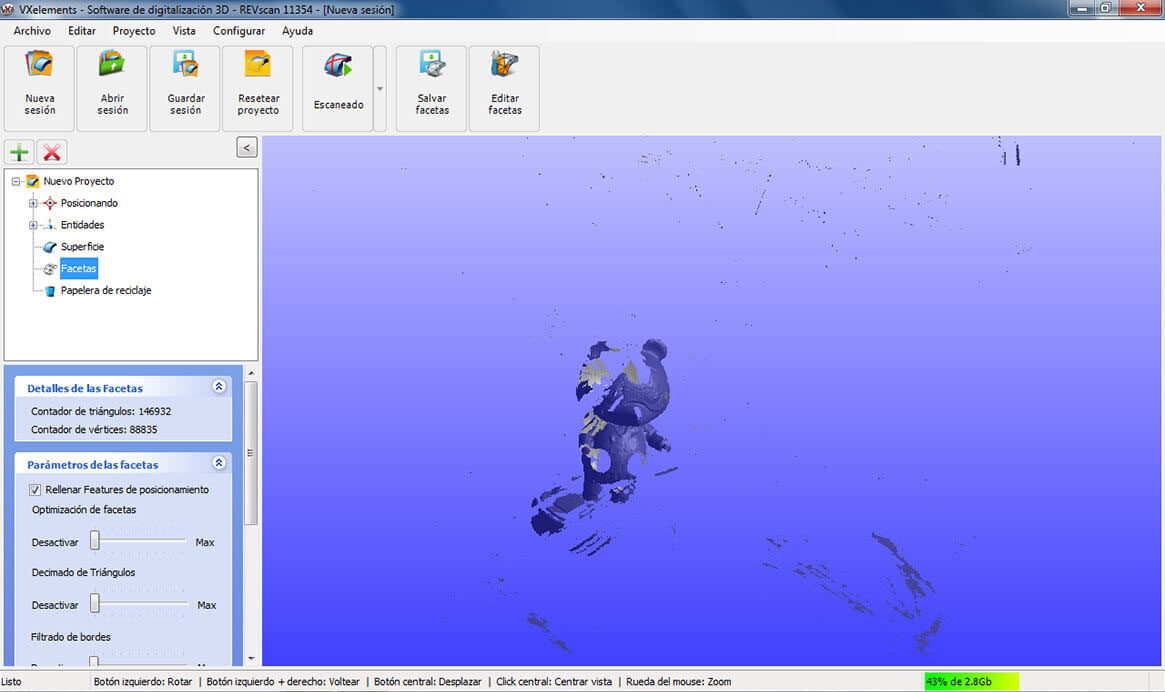Click the parameters panel scrollbar thumb
The width and height of the screenshot is (1165, 692).
(x=251, y=453)
